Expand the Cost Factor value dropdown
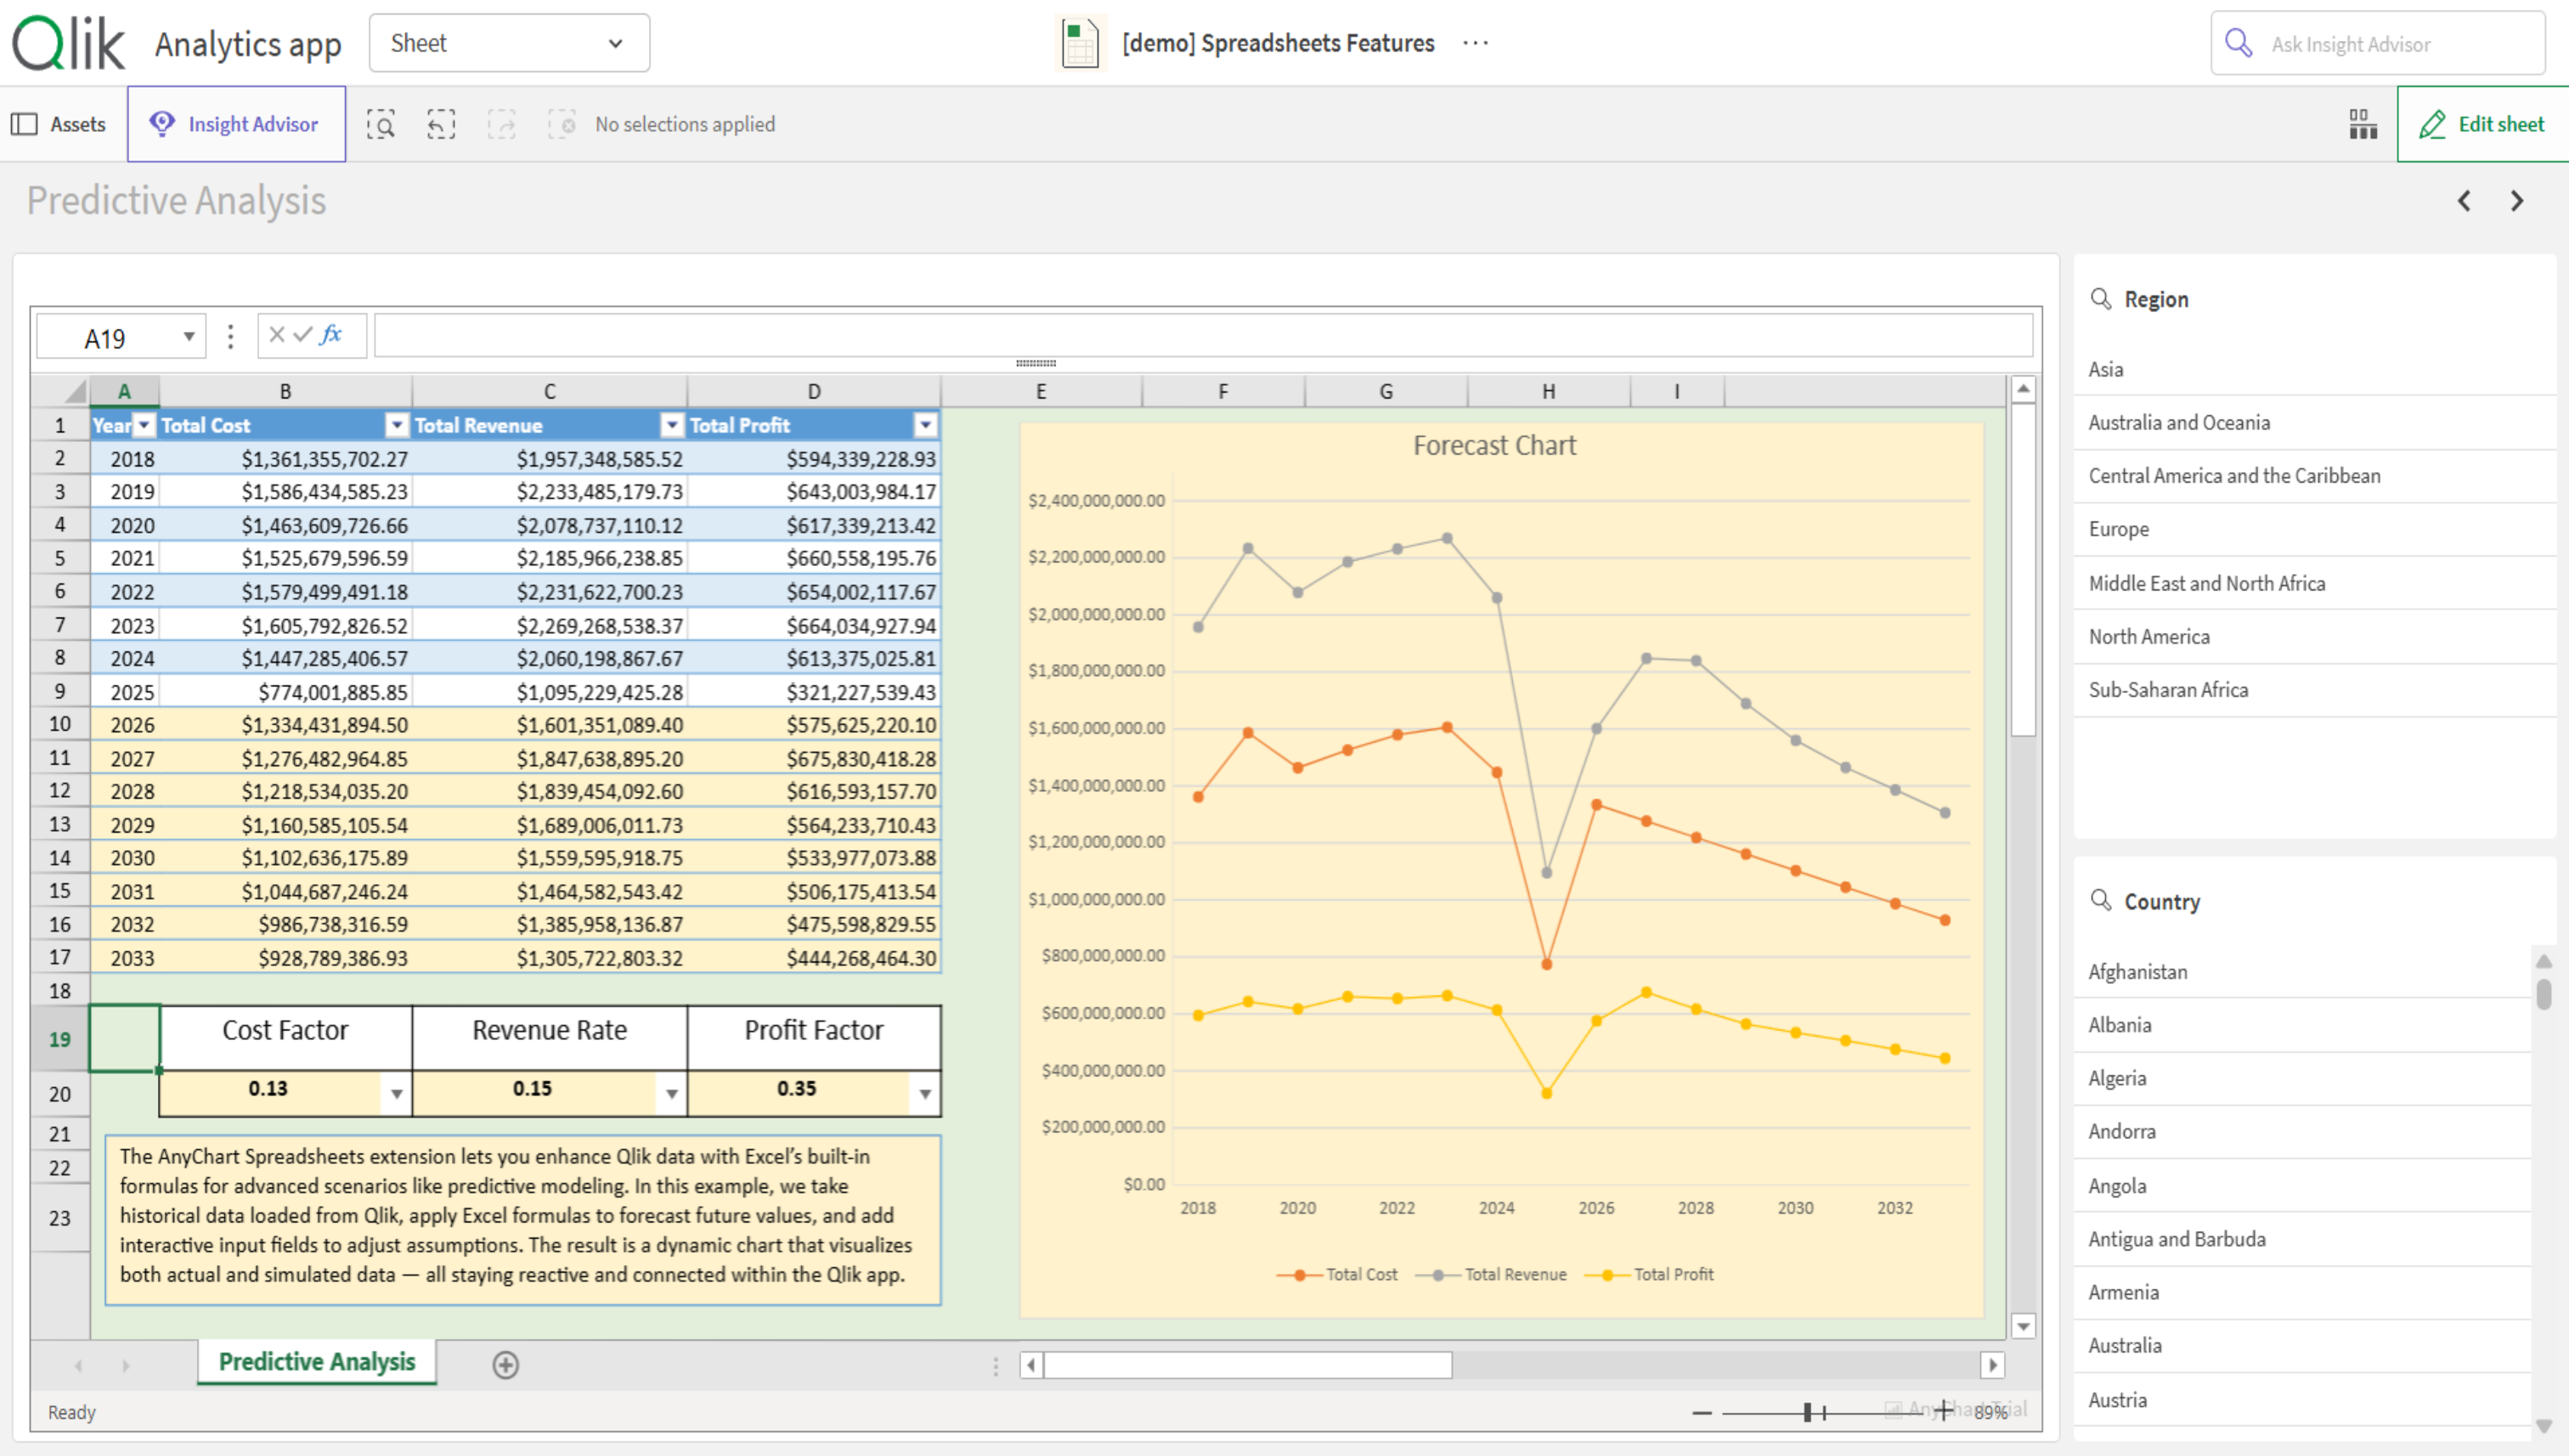Image resolution: width=2569 pixels, height=1456 pixels. click(397, 1093)
